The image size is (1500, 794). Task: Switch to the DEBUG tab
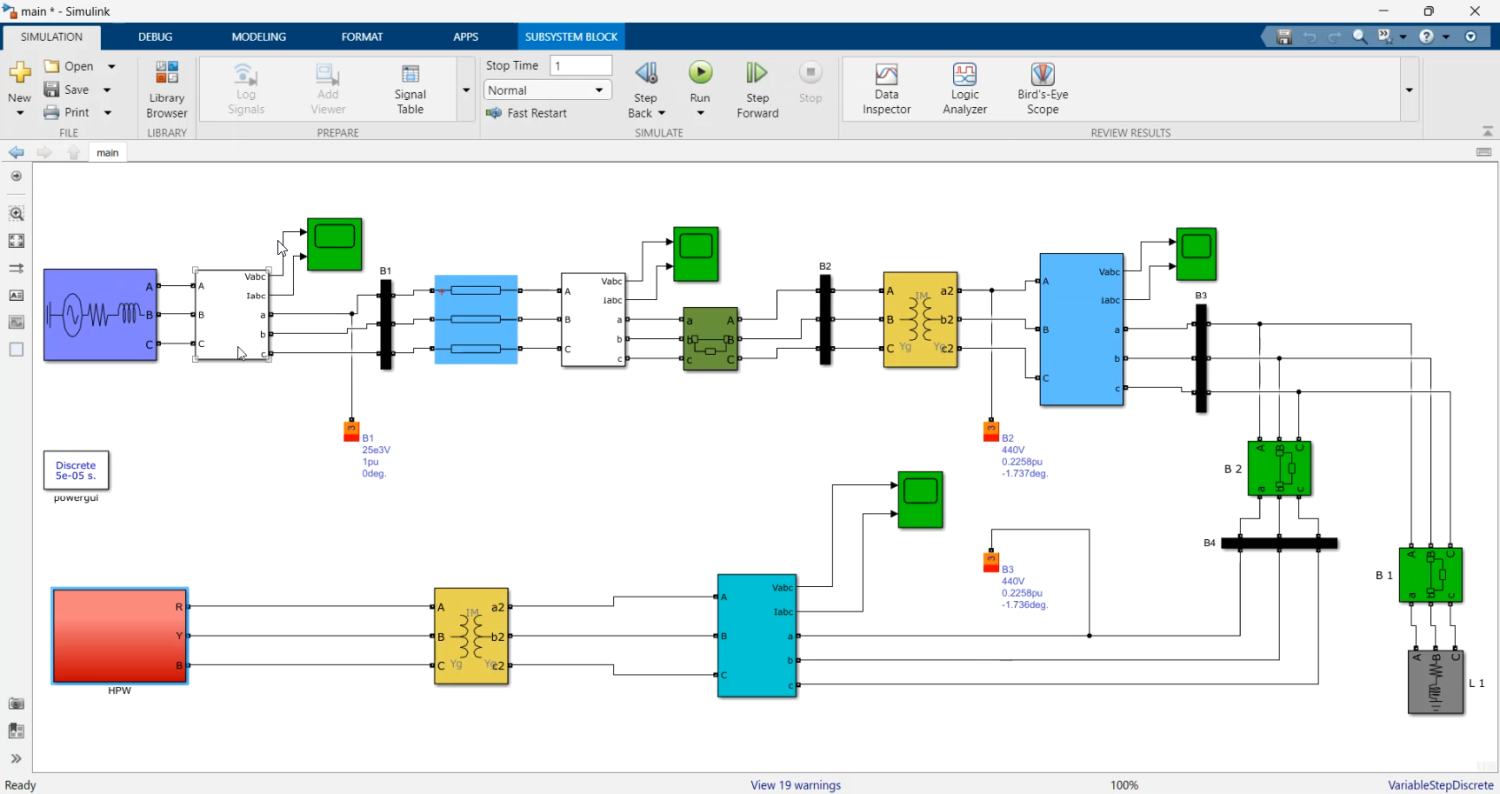coord(155,37)
